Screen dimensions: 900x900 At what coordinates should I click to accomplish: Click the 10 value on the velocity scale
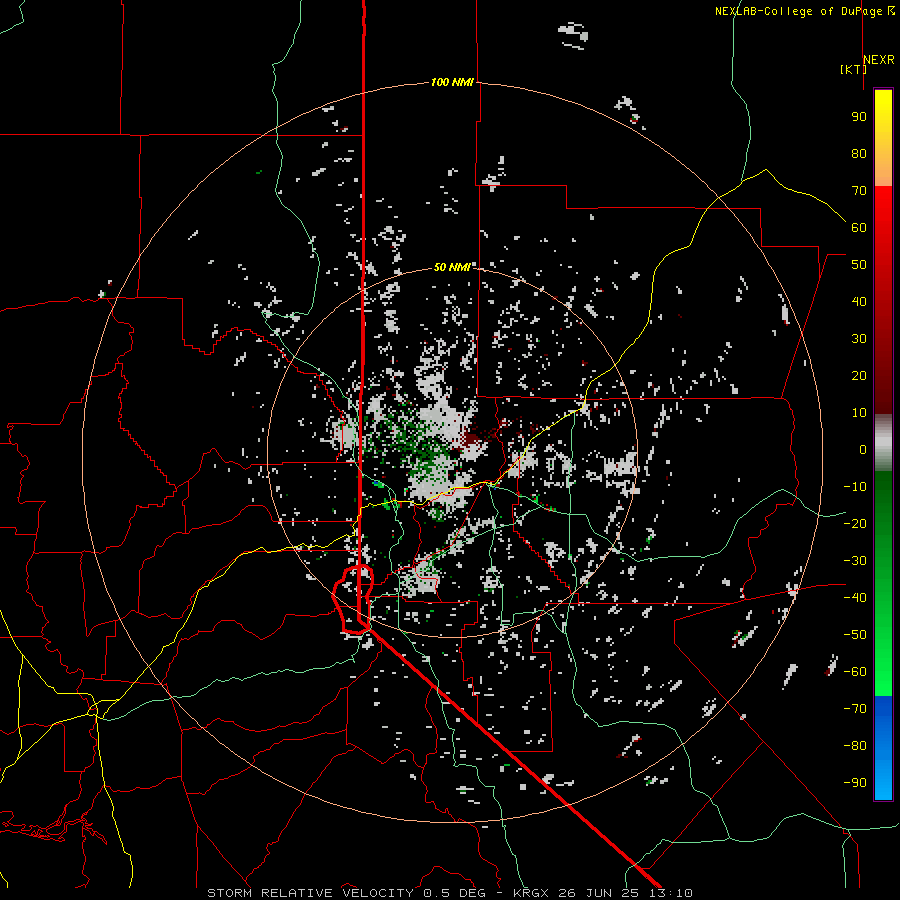click(x=859, y=413)
